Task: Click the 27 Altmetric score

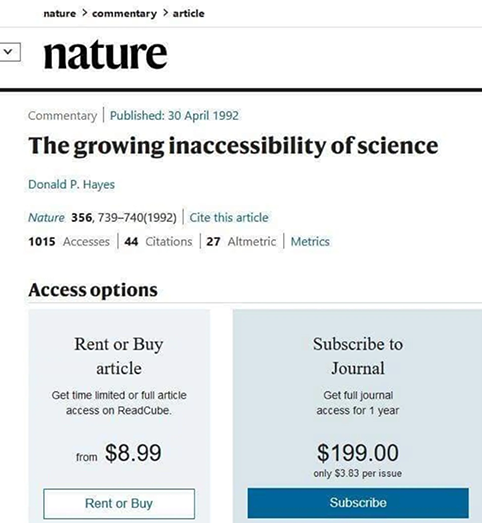Action: coord(241,241)
